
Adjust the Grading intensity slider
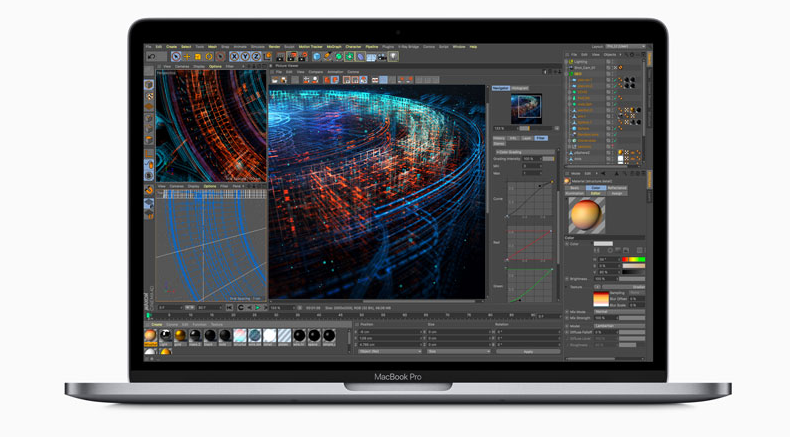point(548,159)
